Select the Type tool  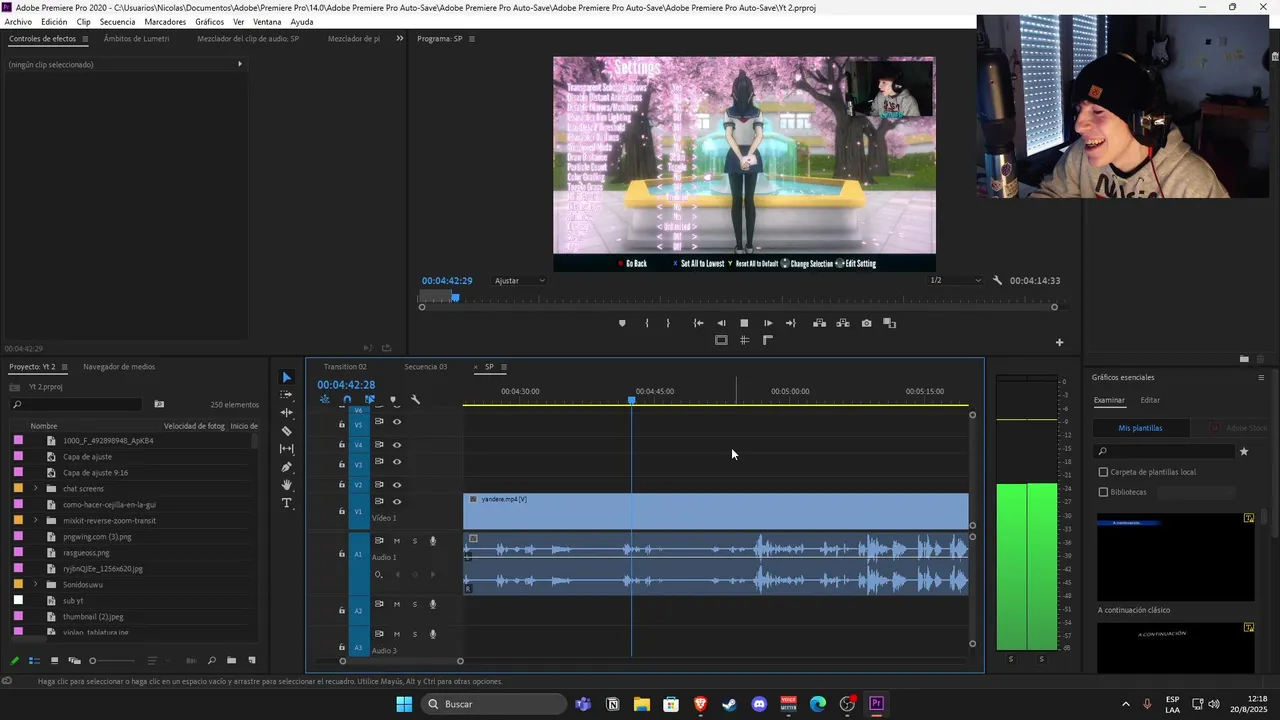287,503
